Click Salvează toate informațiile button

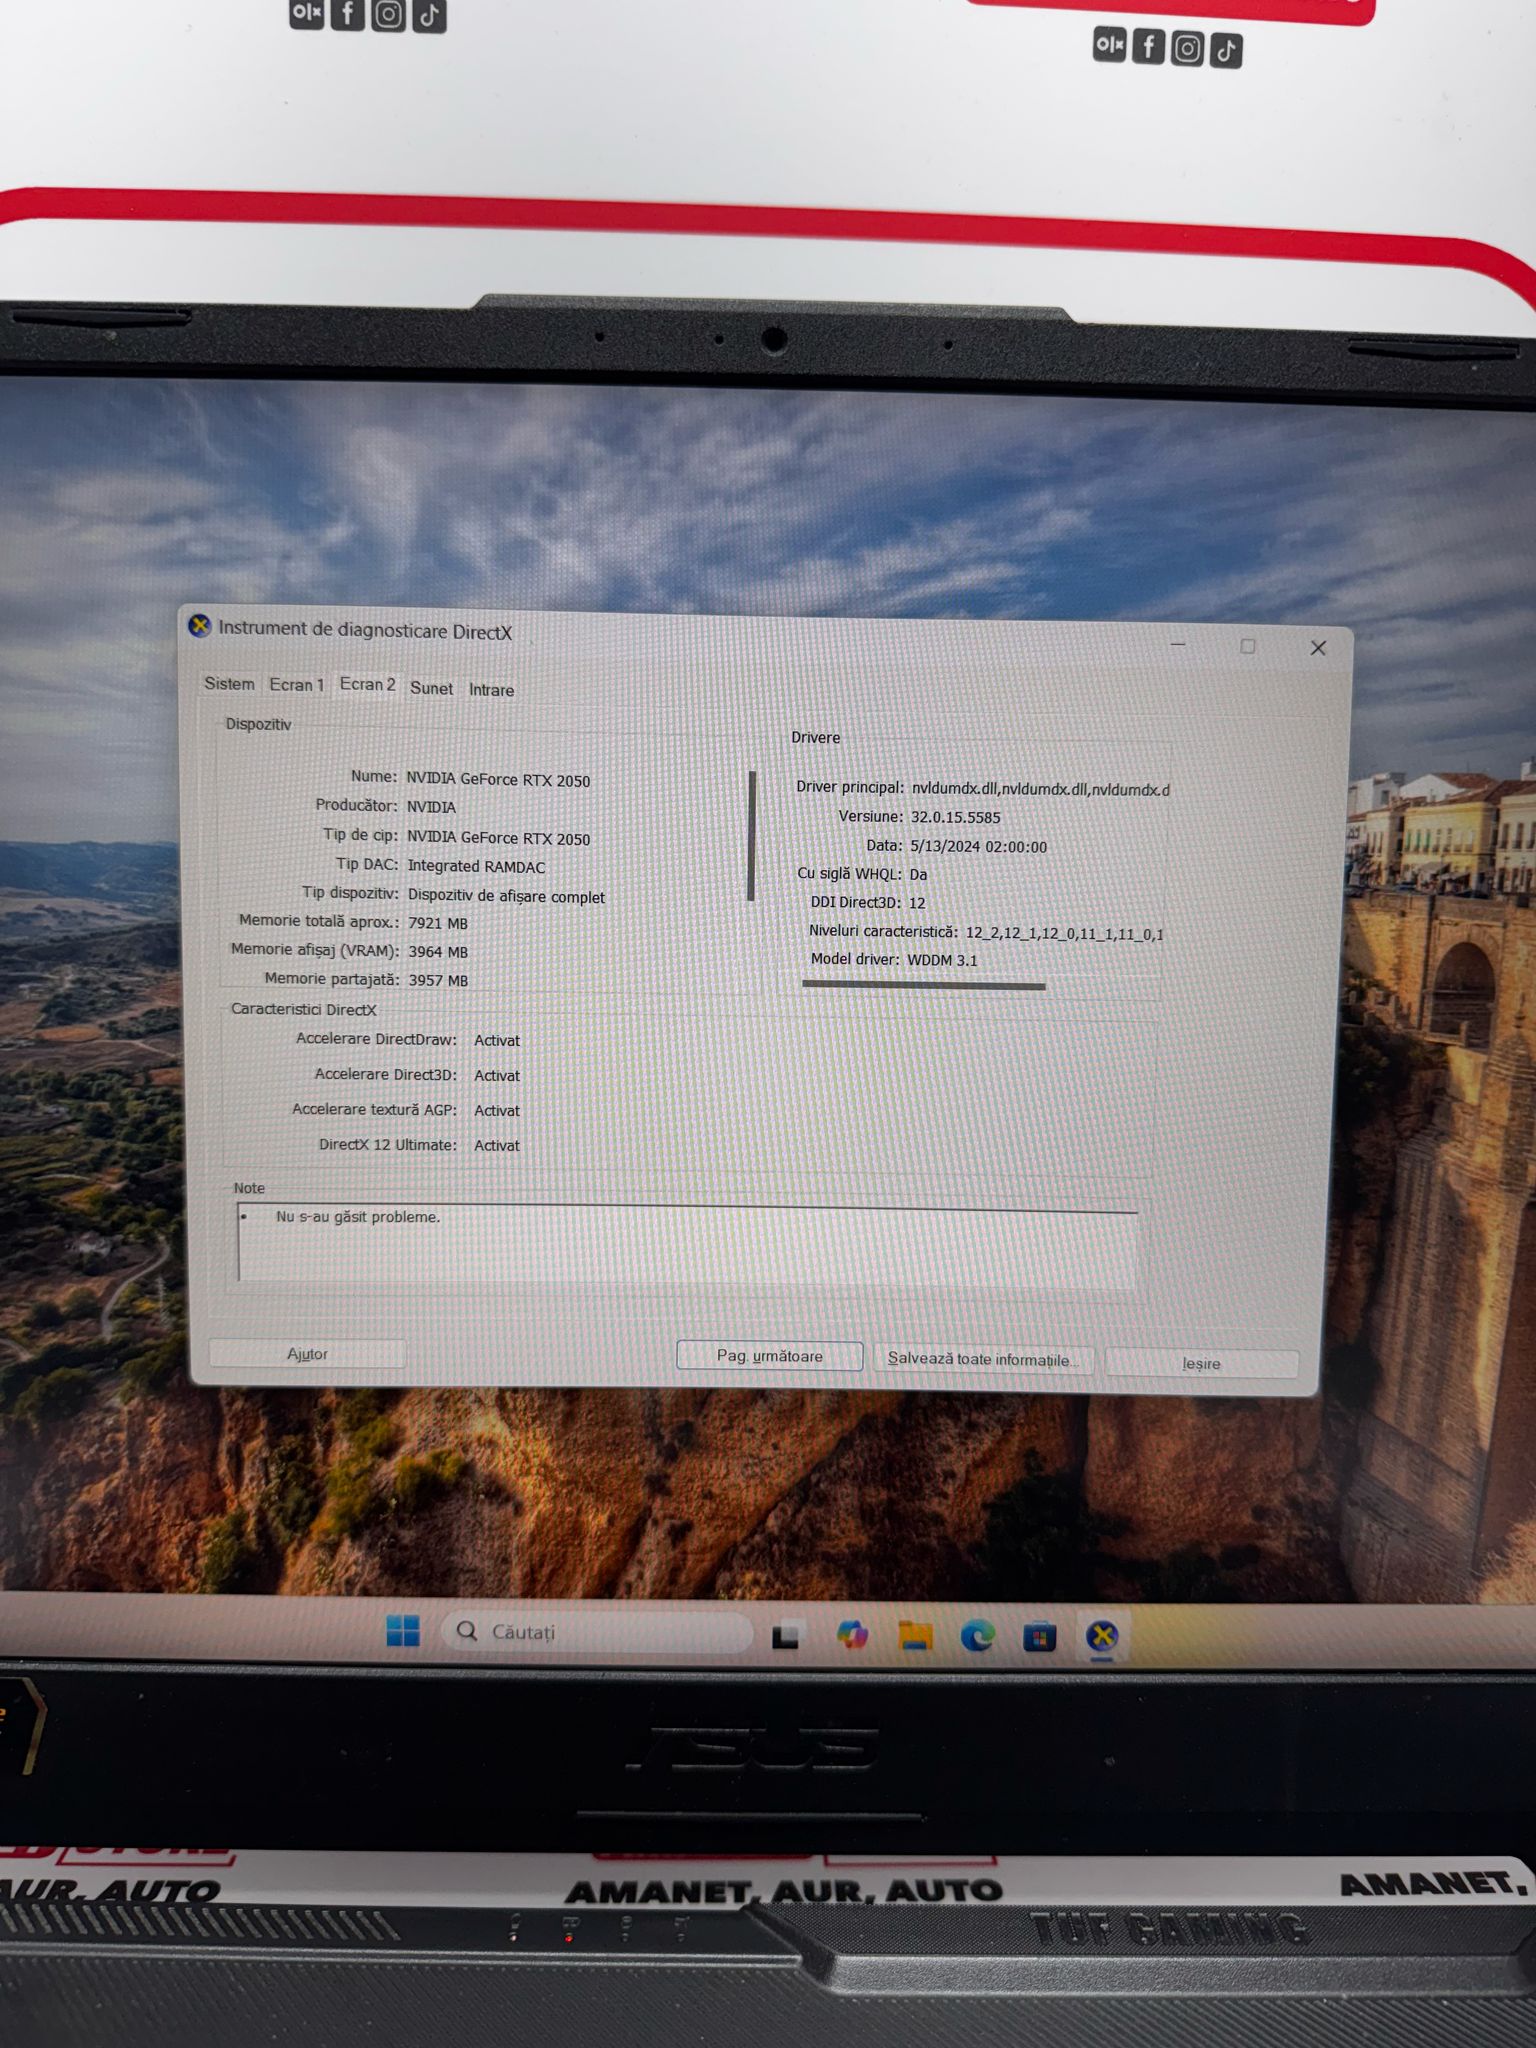(983, 1360)
